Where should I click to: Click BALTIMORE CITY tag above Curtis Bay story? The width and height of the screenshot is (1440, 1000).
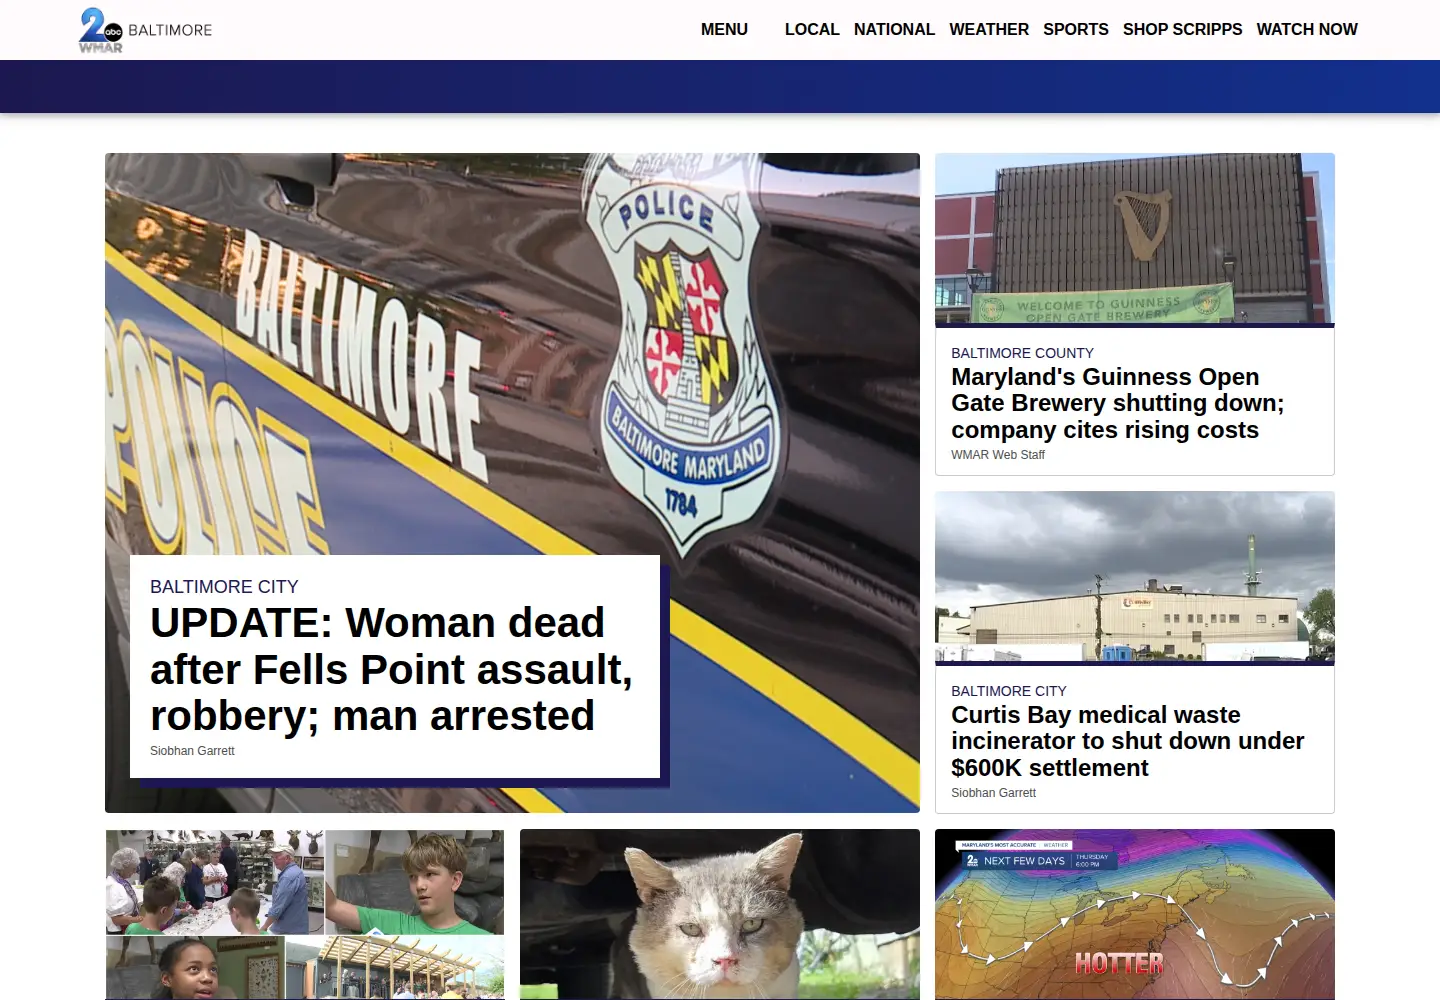point(1009,691)
